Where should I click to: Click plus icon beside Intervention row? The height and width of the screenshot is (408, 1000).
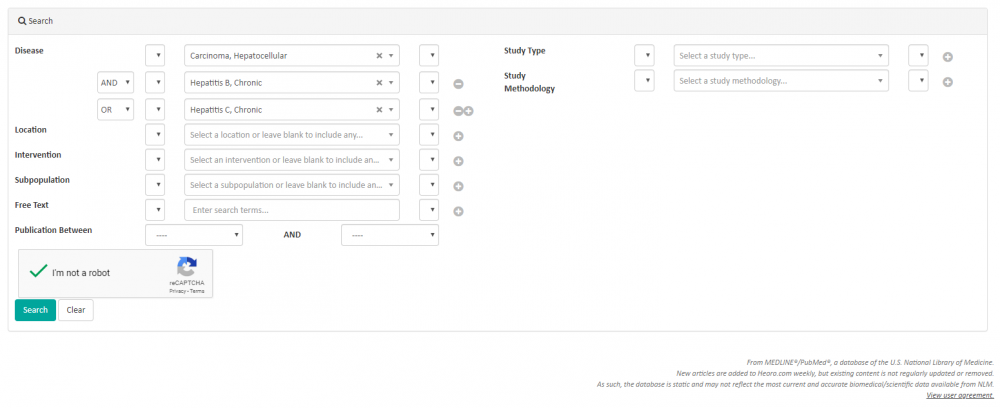(x=458, y=161)
